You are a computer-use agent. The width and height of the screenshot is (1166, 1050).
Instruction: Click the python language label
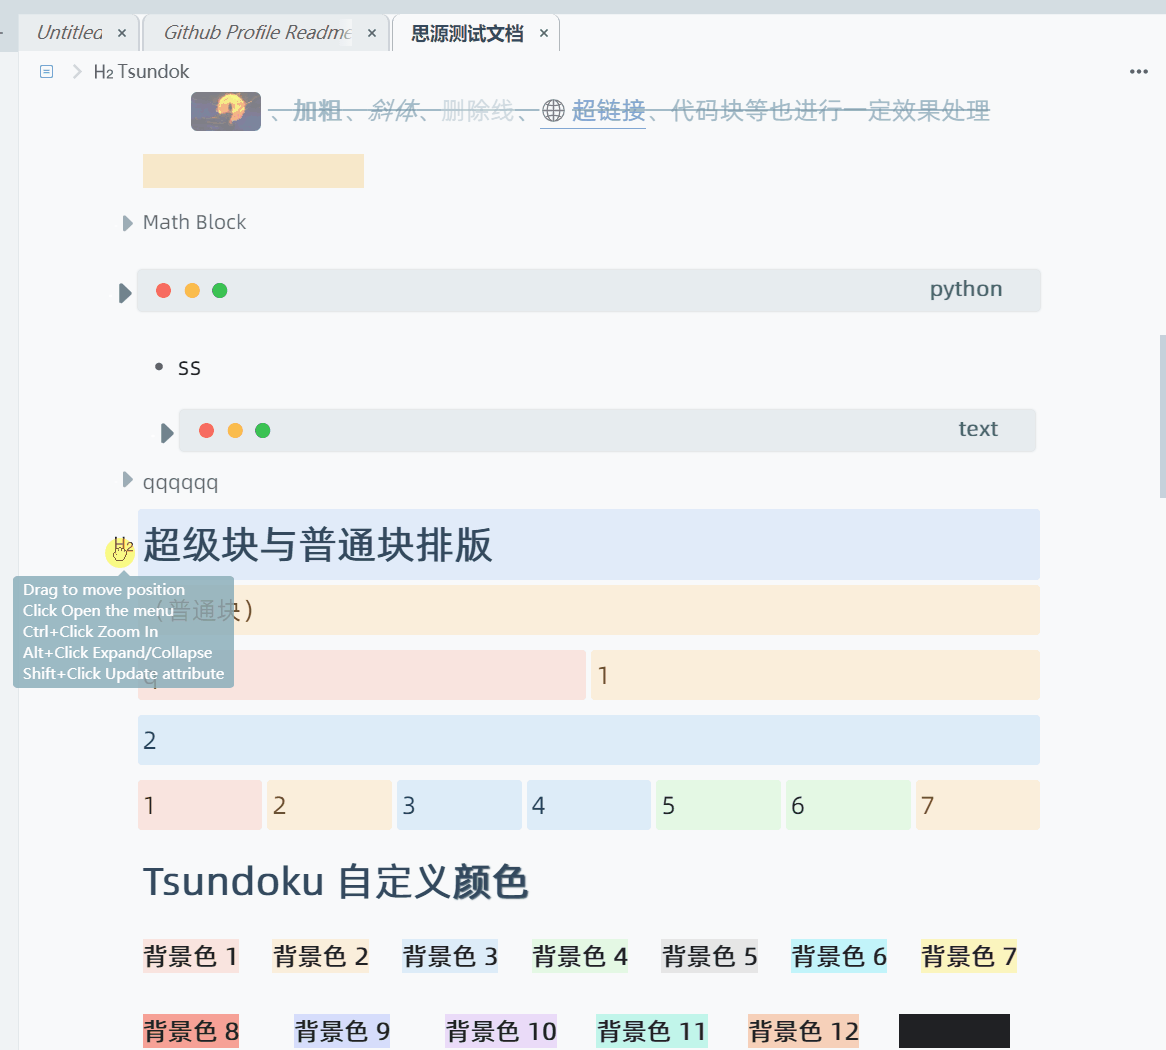(x=964, y=289)
